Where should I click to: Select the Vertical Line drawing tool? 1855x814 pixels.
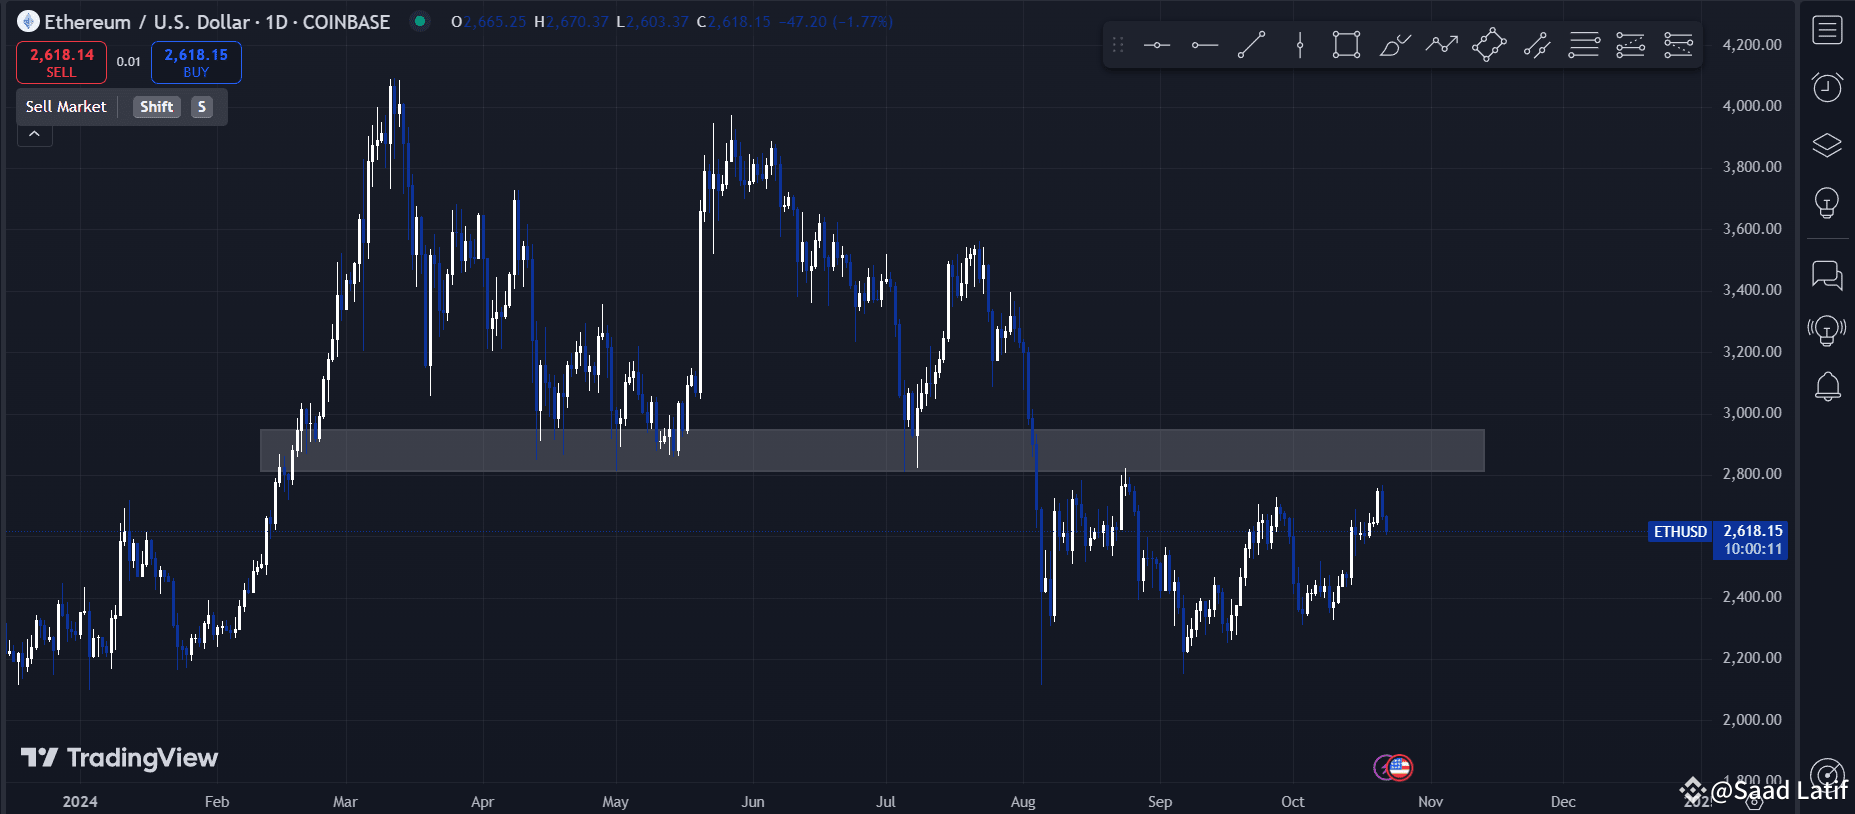pos(1300,45)
